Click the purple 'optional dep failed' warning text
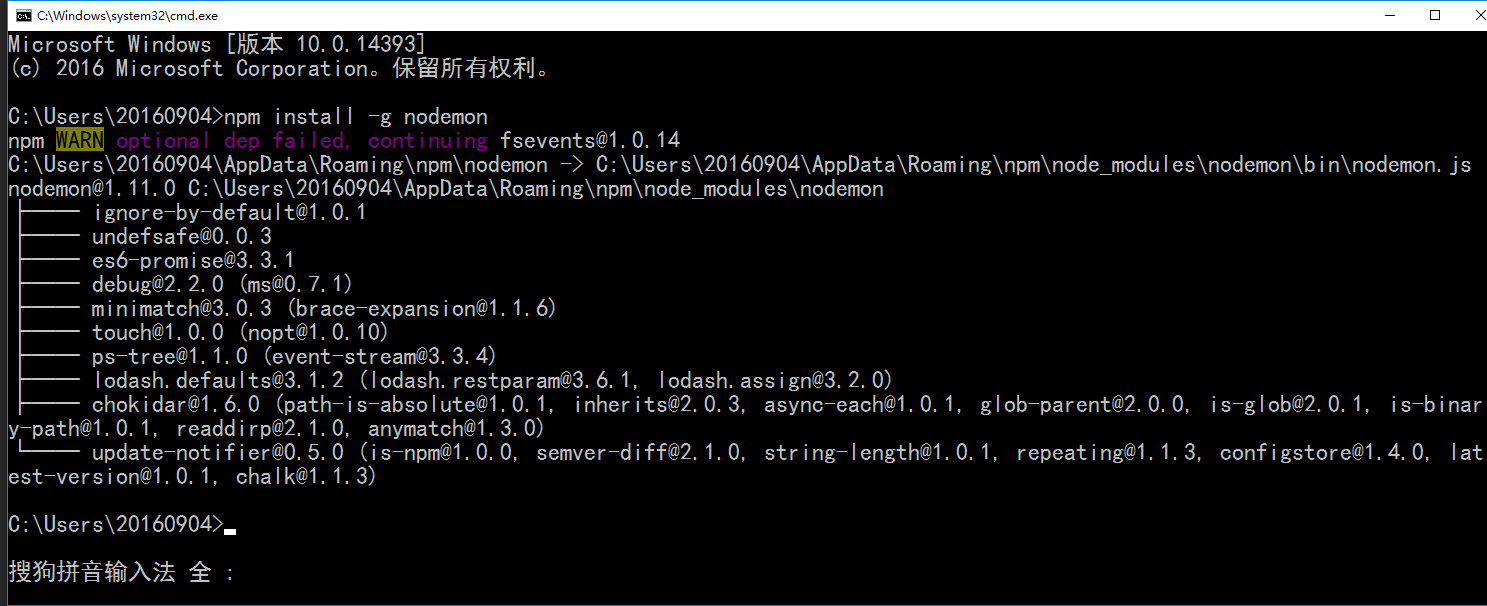Screen dimensions: 1487x606 (231, 141)
